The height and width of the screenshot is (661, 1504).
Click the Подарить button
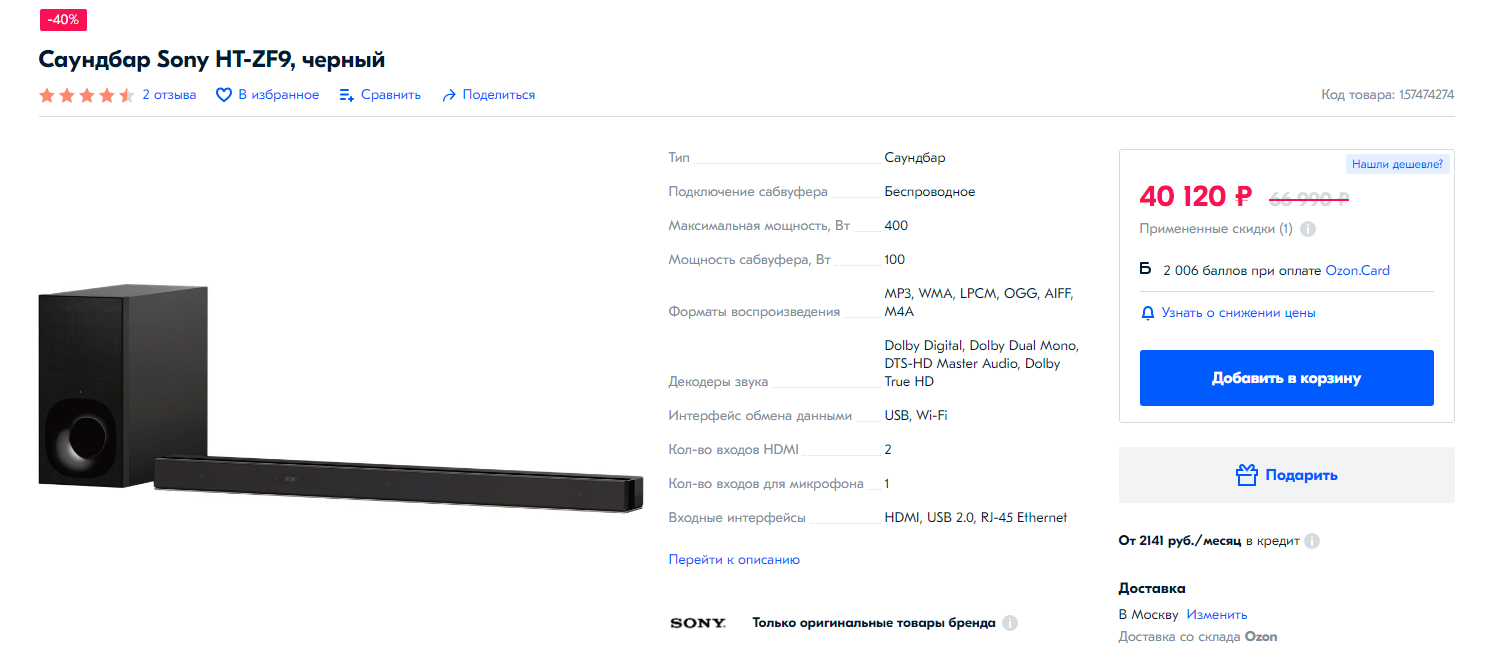(x=1287, y=475)
